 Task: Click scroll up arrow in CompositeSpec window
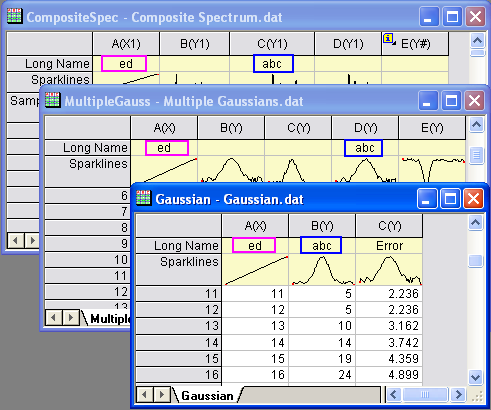click(x=477, y=41)
